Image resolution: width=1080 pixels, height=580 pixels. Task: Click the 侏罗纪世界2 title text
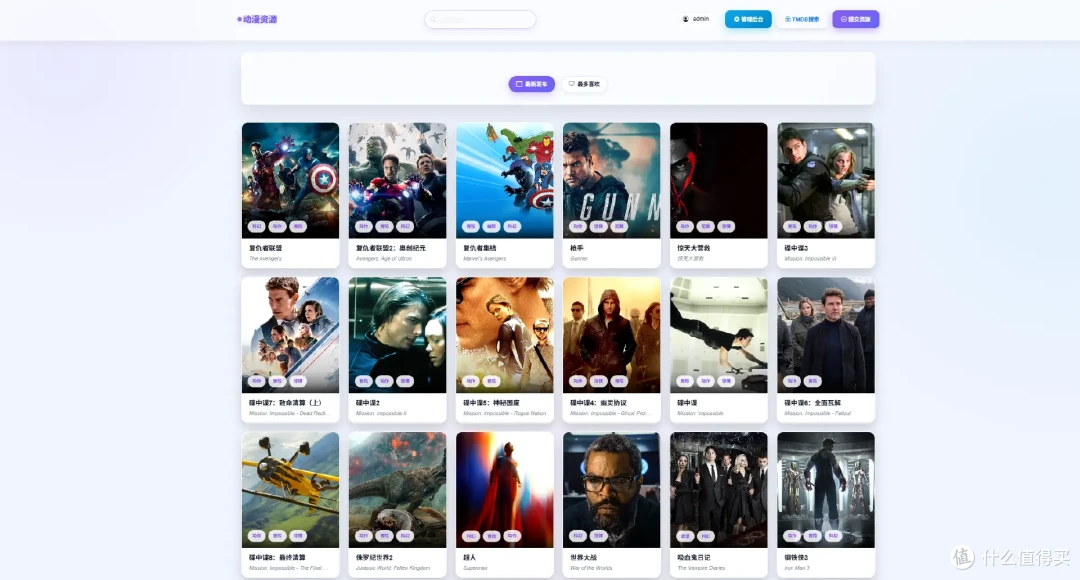374,557
